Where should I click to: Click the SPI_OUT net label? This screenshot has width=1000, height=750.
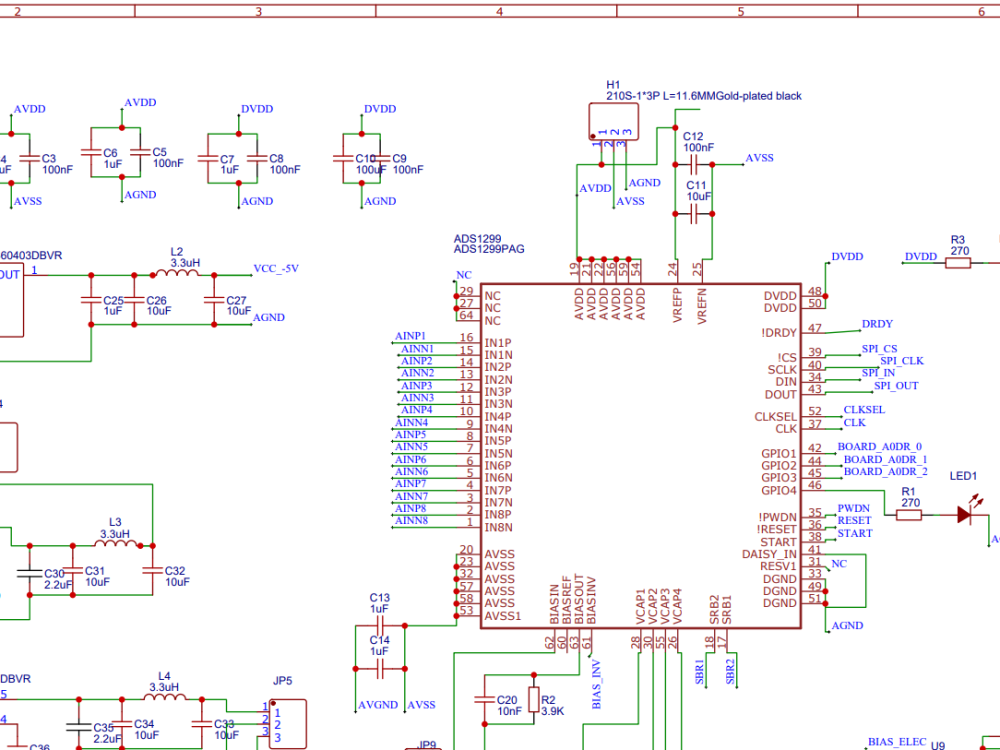click(x=896, y=386)
